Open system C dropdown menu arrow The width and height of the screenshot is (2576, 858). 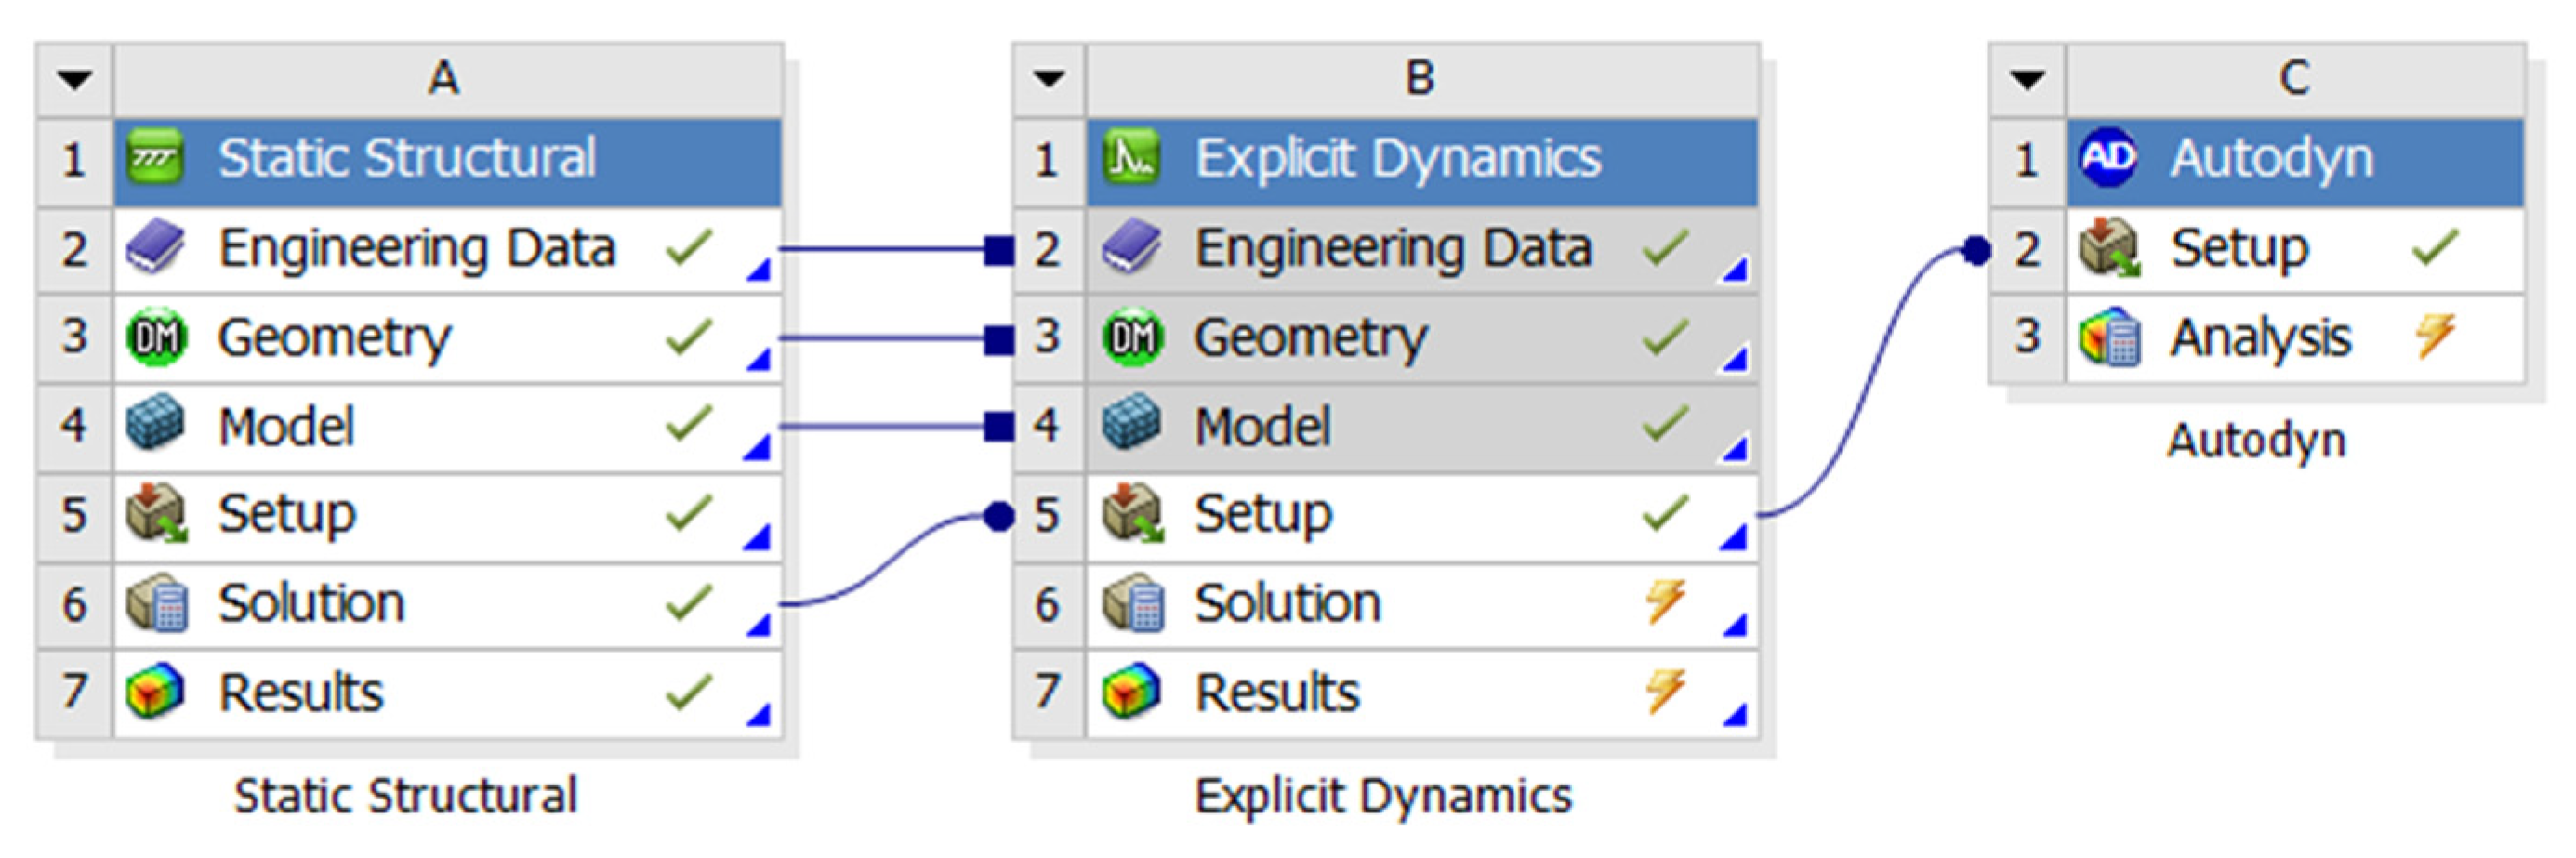tap(2027, 79)
